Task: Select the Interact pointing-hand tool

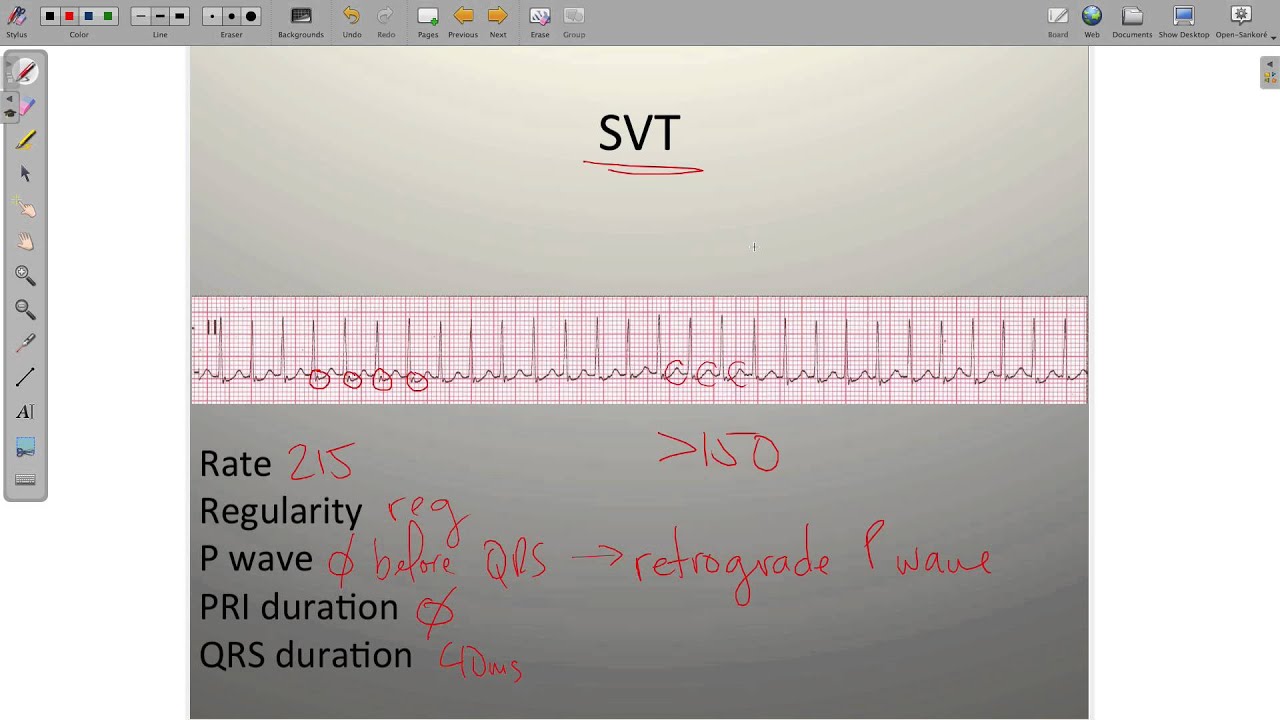Action: point(25,208)
